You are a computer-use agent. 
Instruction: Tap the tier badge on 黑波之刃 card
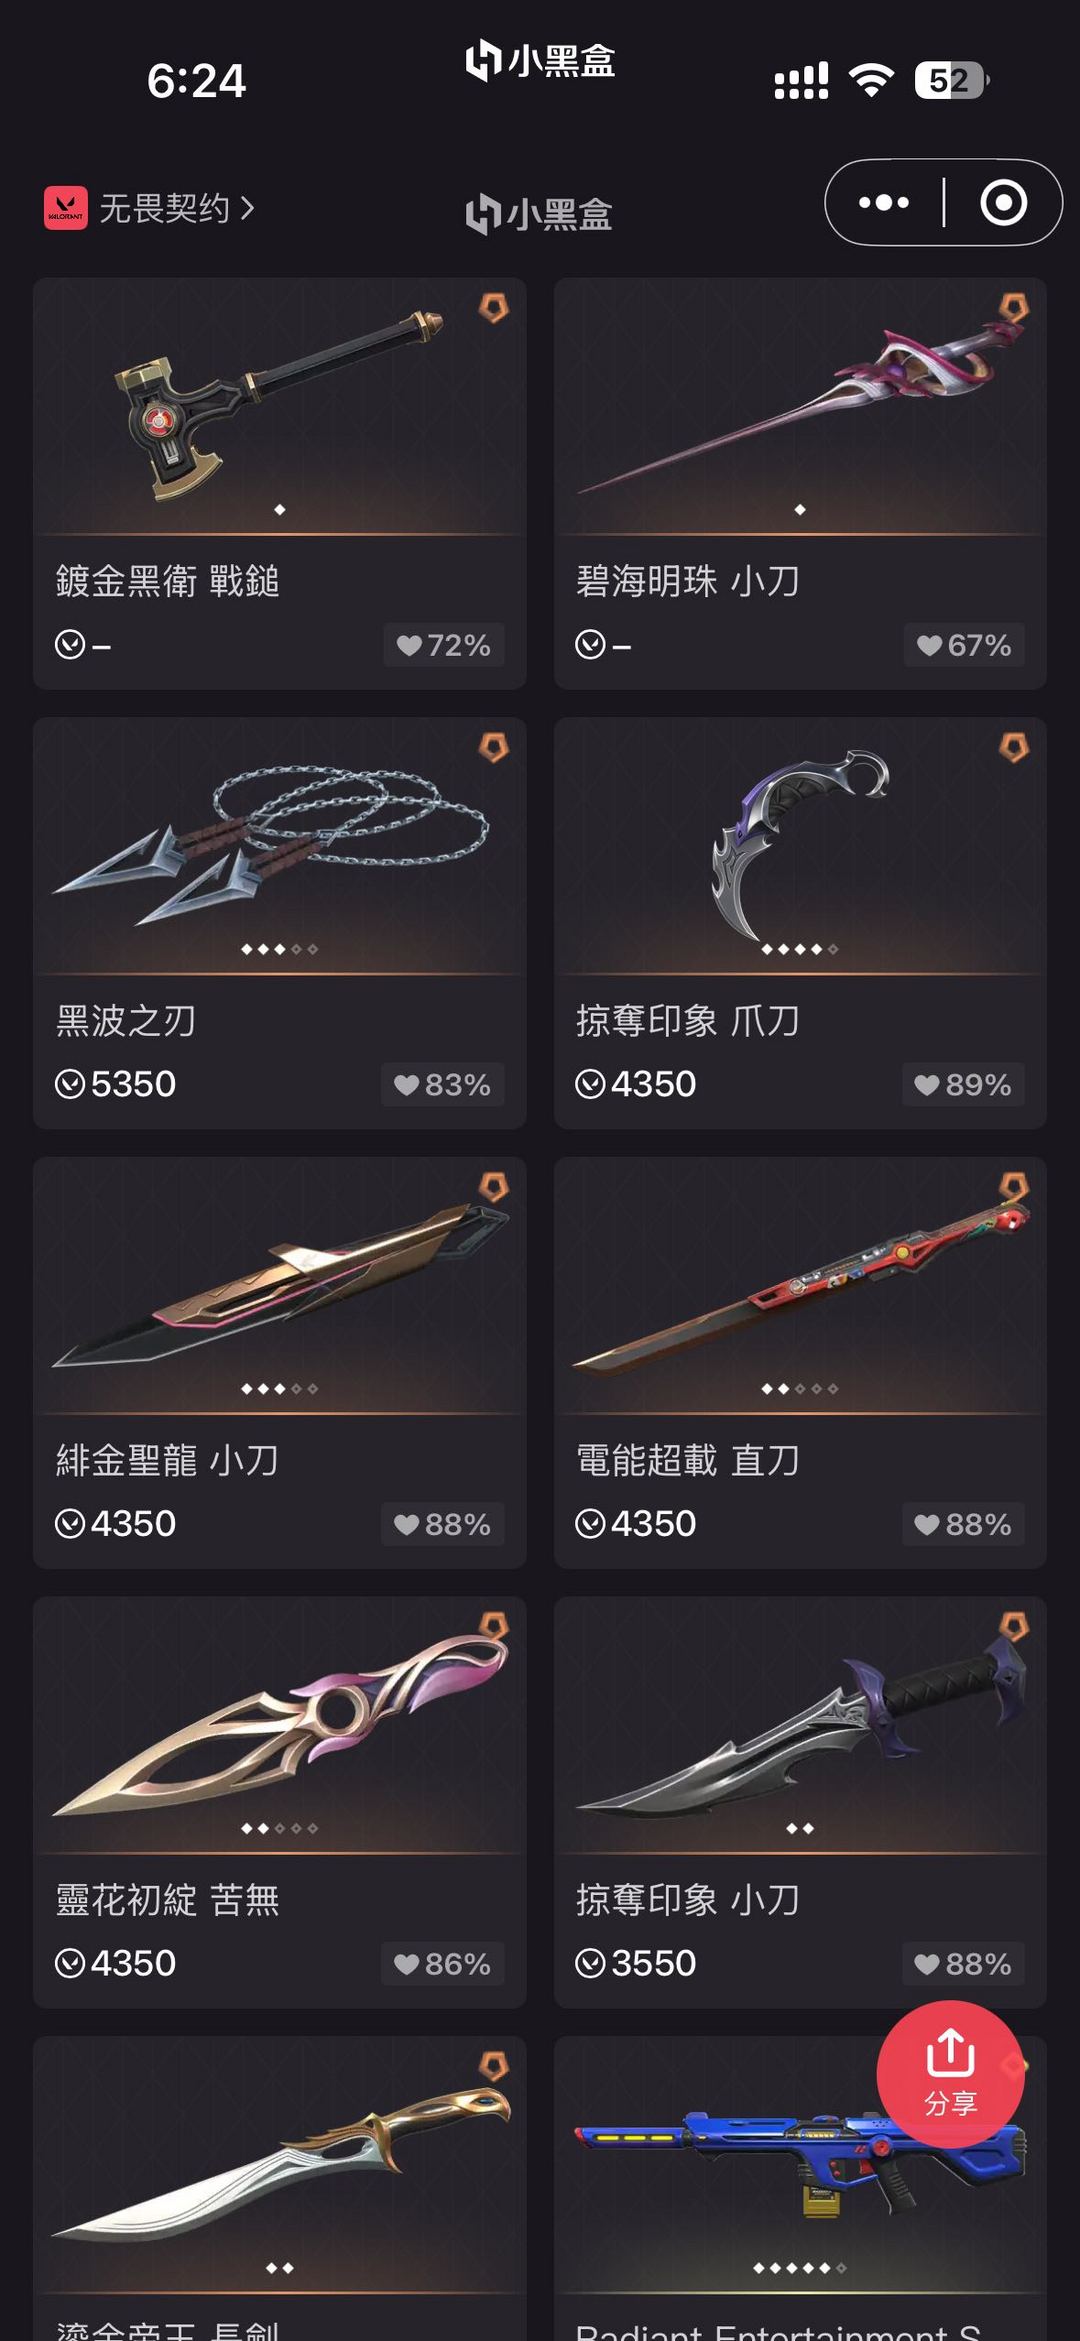494,747
